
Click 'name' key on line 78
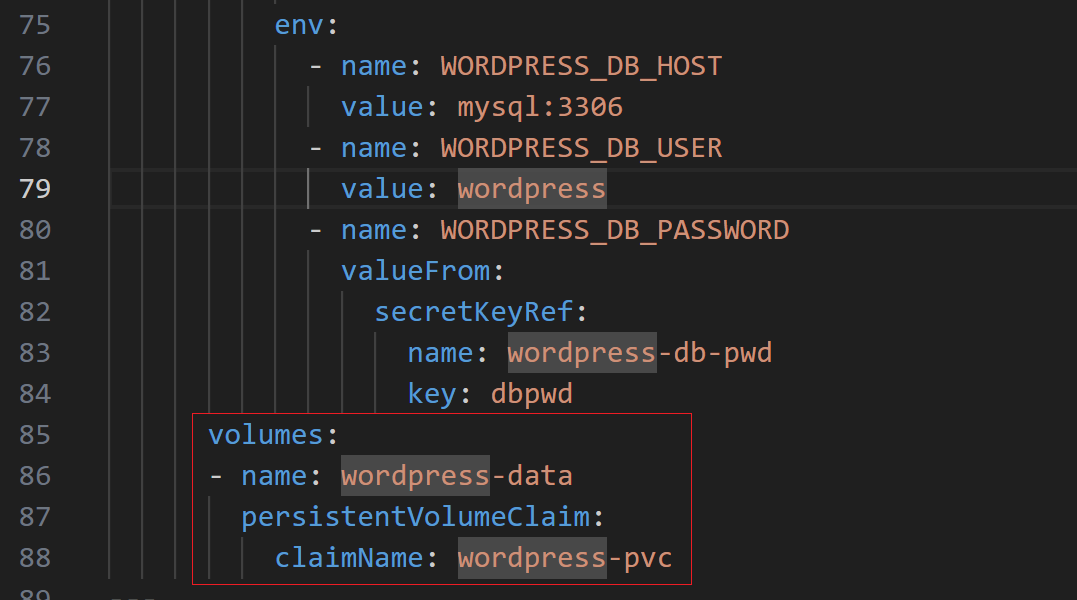coord(374,148)
